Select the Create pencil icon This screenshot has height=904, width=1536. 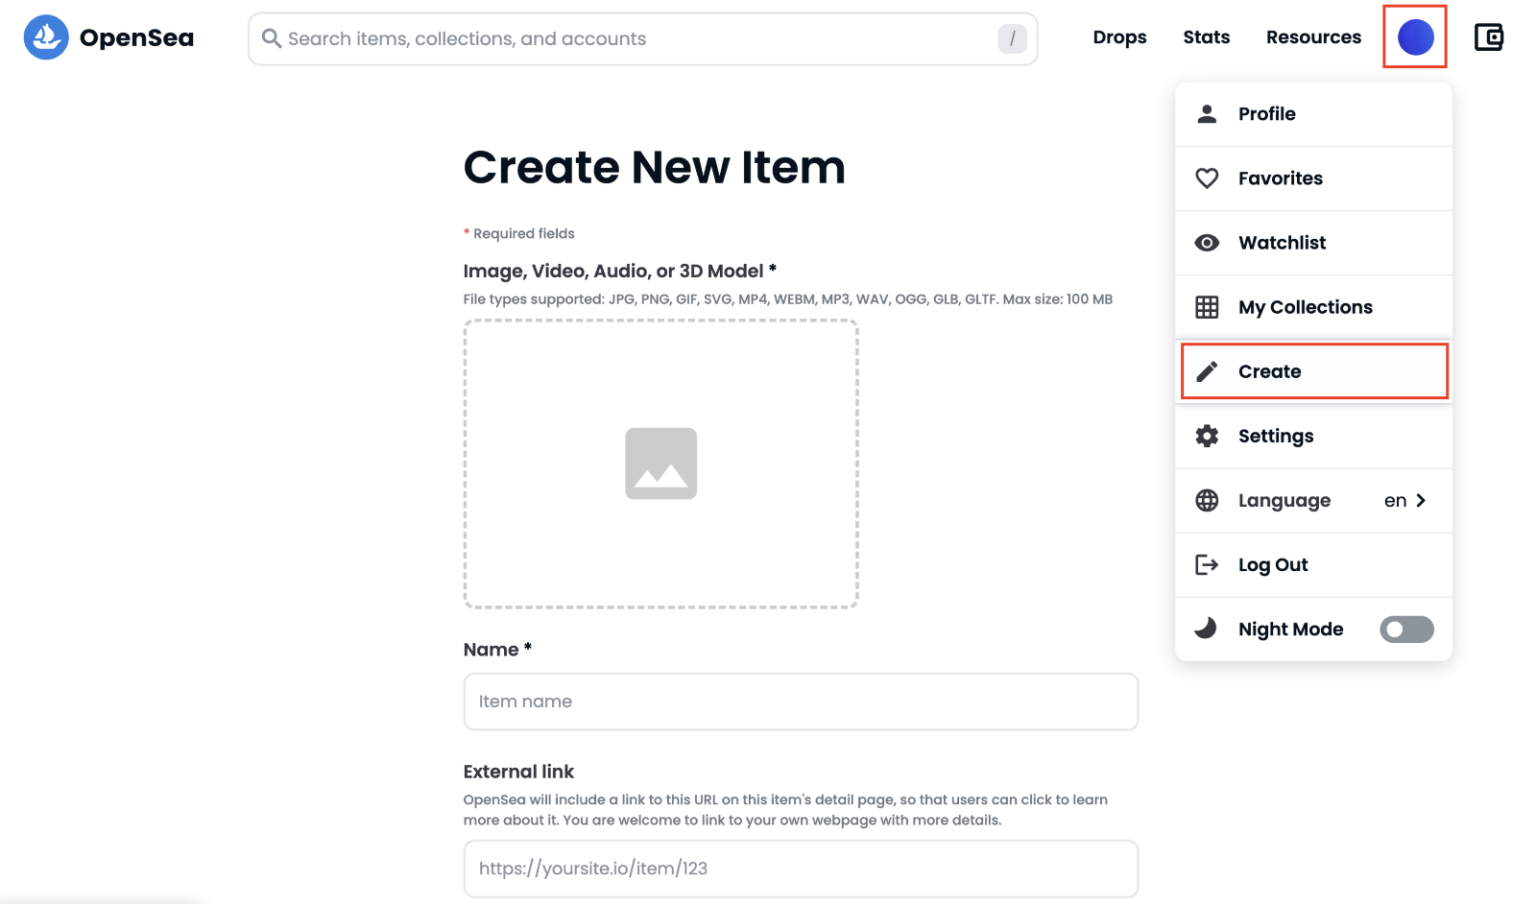pyautogui.click(x=1207, y=371)
